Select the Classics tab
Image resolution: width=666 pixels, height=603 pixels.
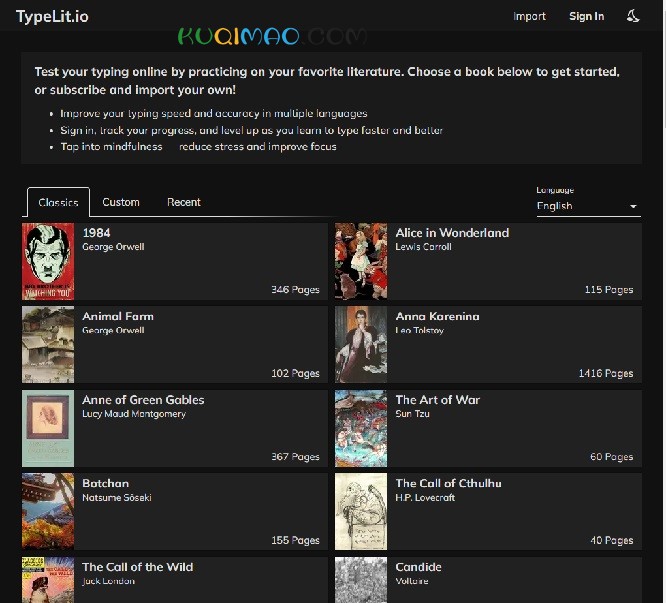(58, 202)
